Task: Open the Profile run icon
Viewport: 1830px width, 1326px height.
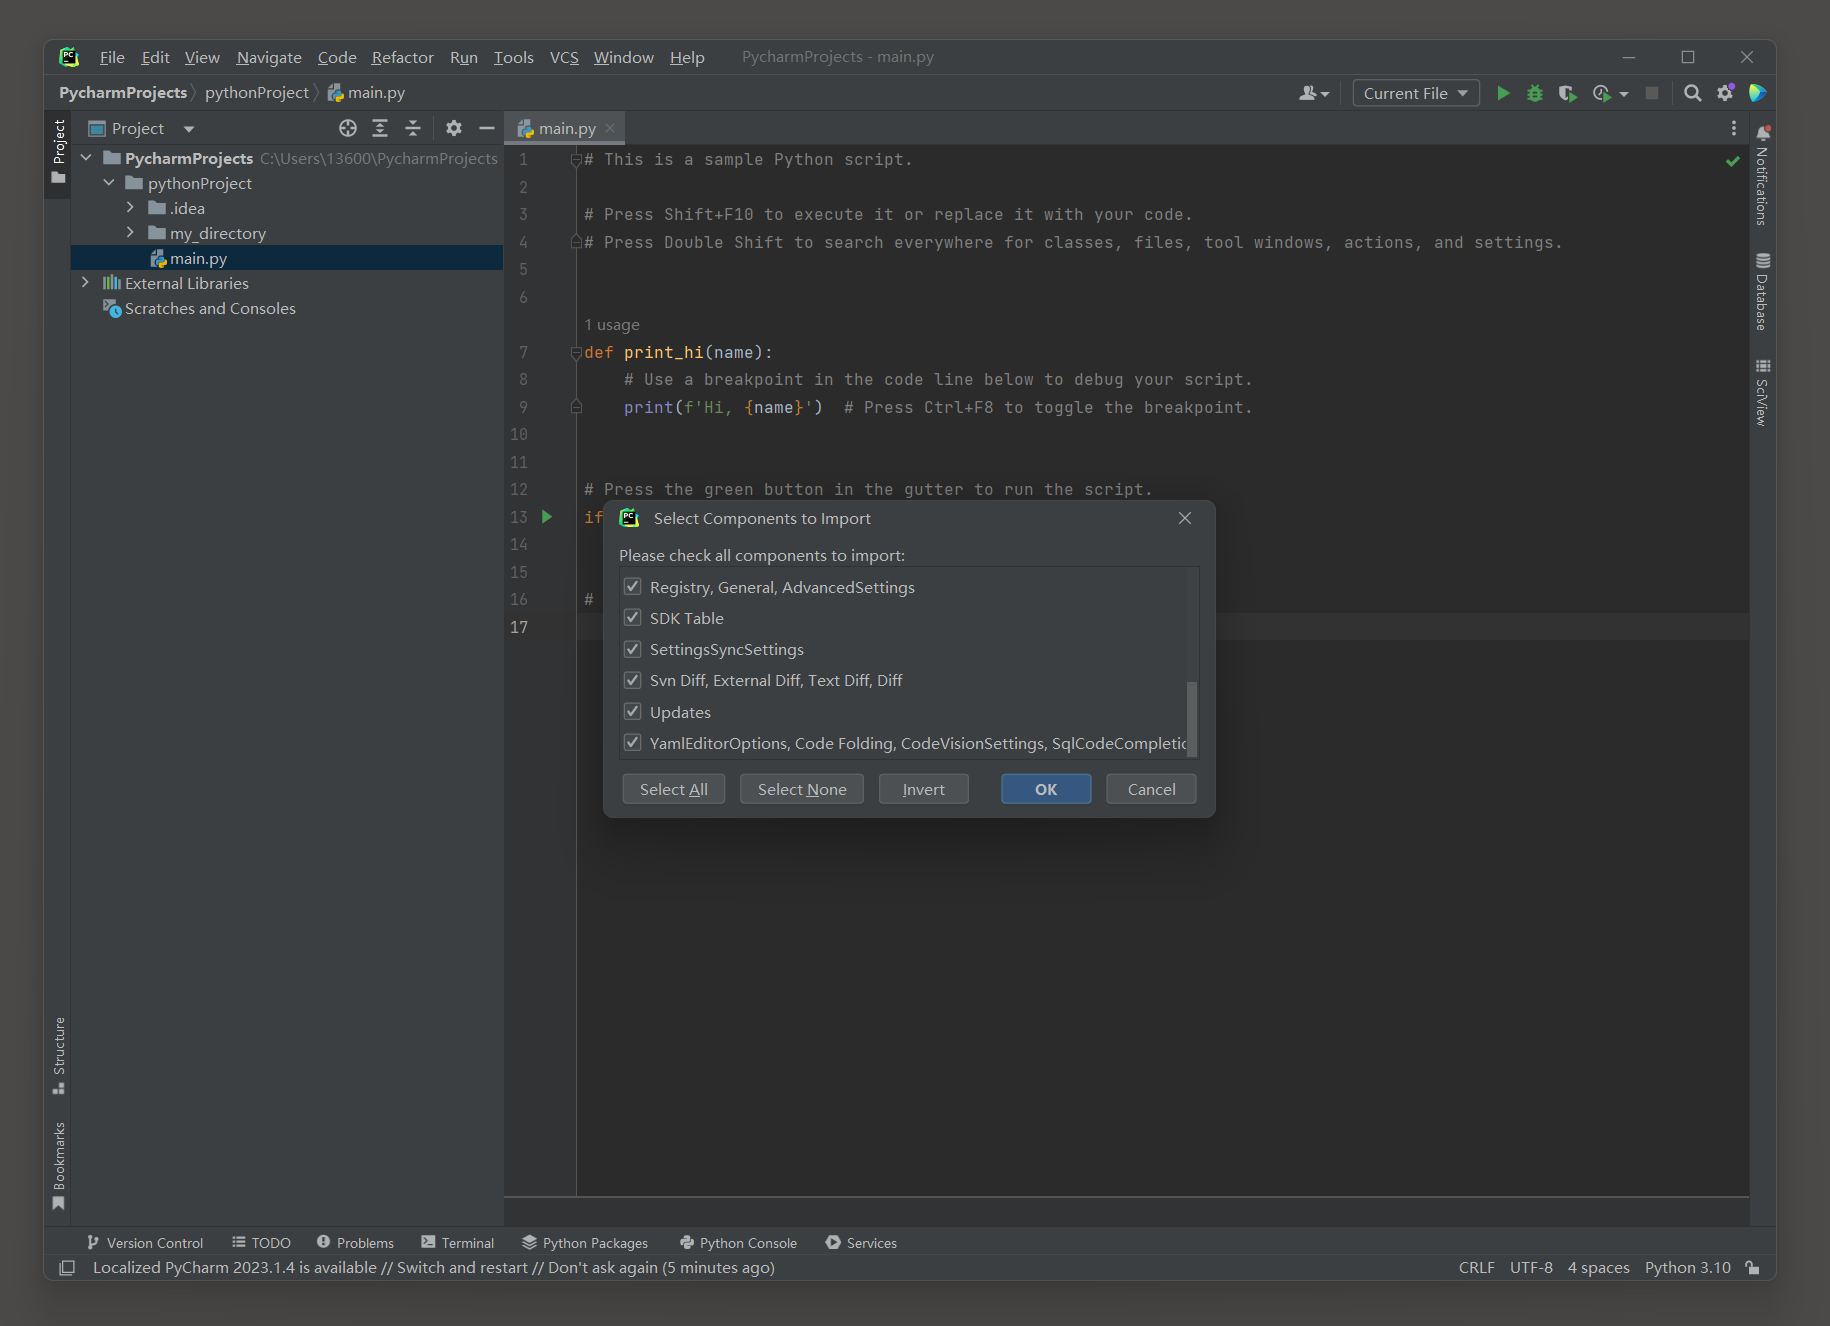Action: [1602, 93]
